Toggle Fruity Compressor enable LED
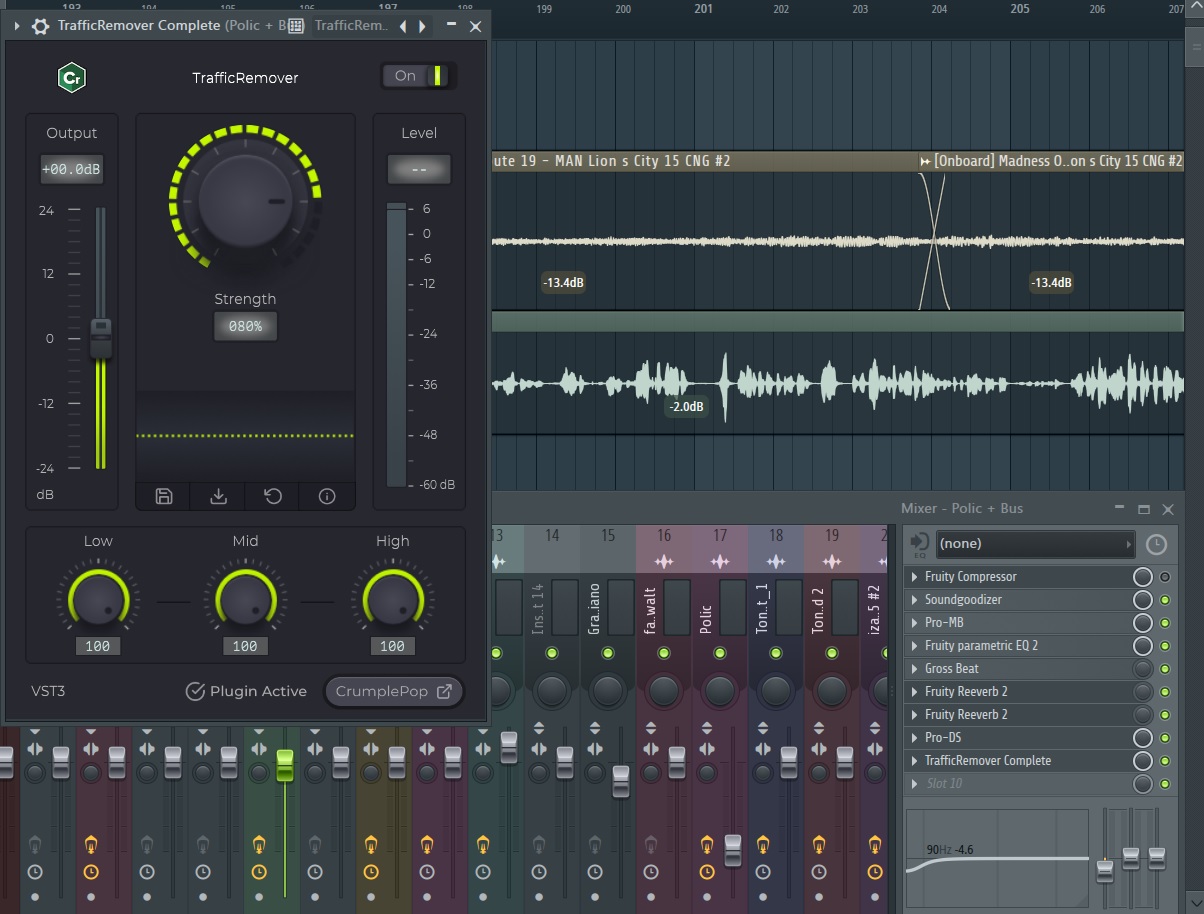The width and height of the screenshot is (1204, 914). pos(1164,577)
